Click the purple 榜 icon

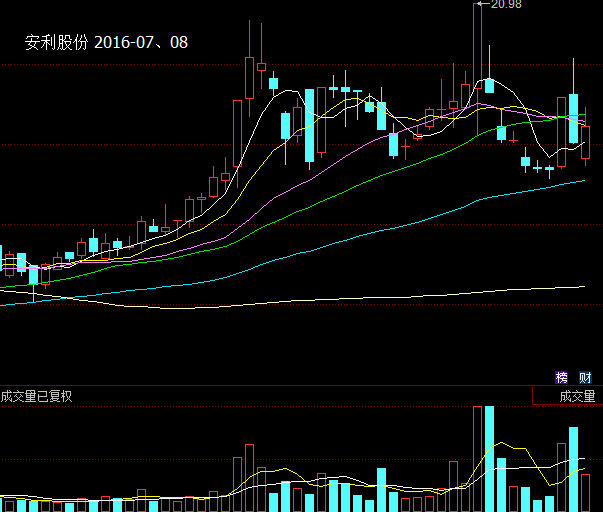point(561,377)
